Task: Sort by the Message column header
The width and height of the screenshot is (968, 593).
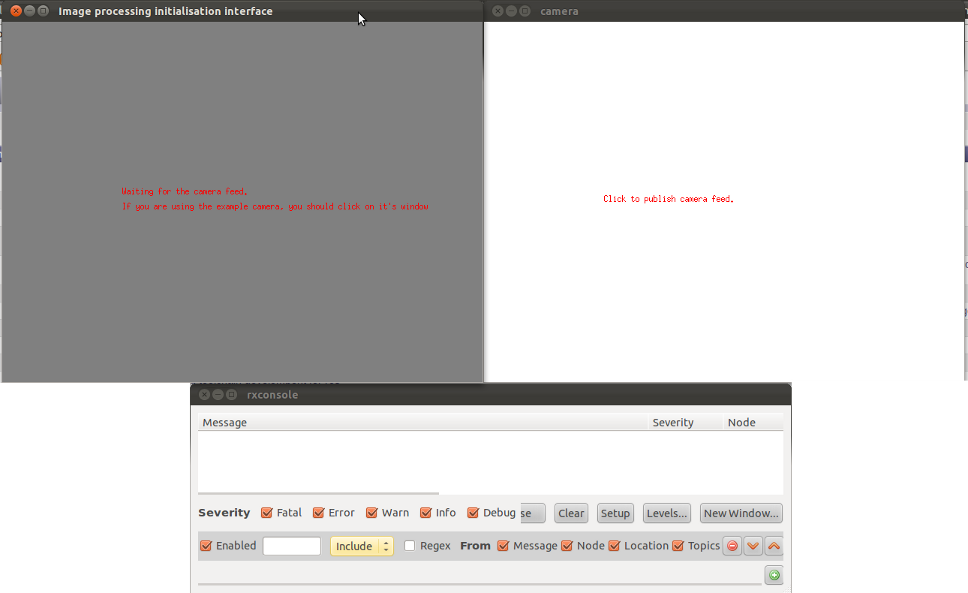Action: click(x=225, y=423)
